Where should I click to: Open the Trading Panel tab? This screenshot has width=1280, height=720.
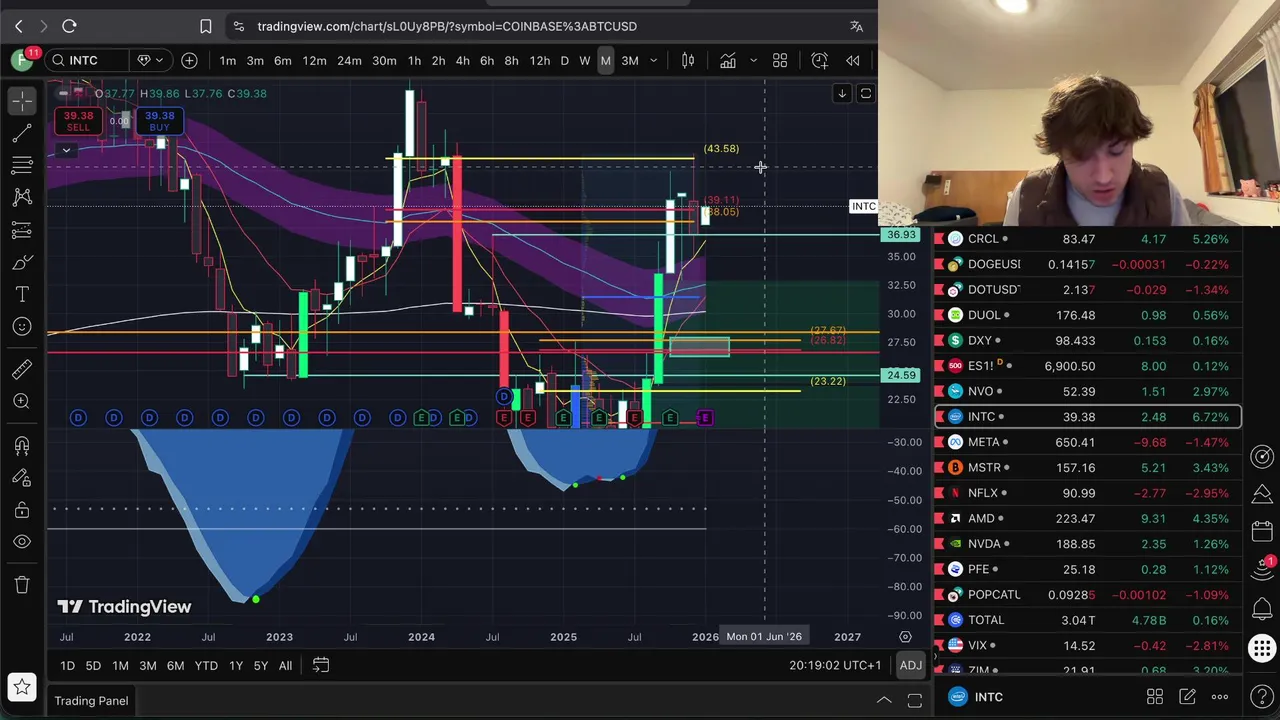(91, 701)
